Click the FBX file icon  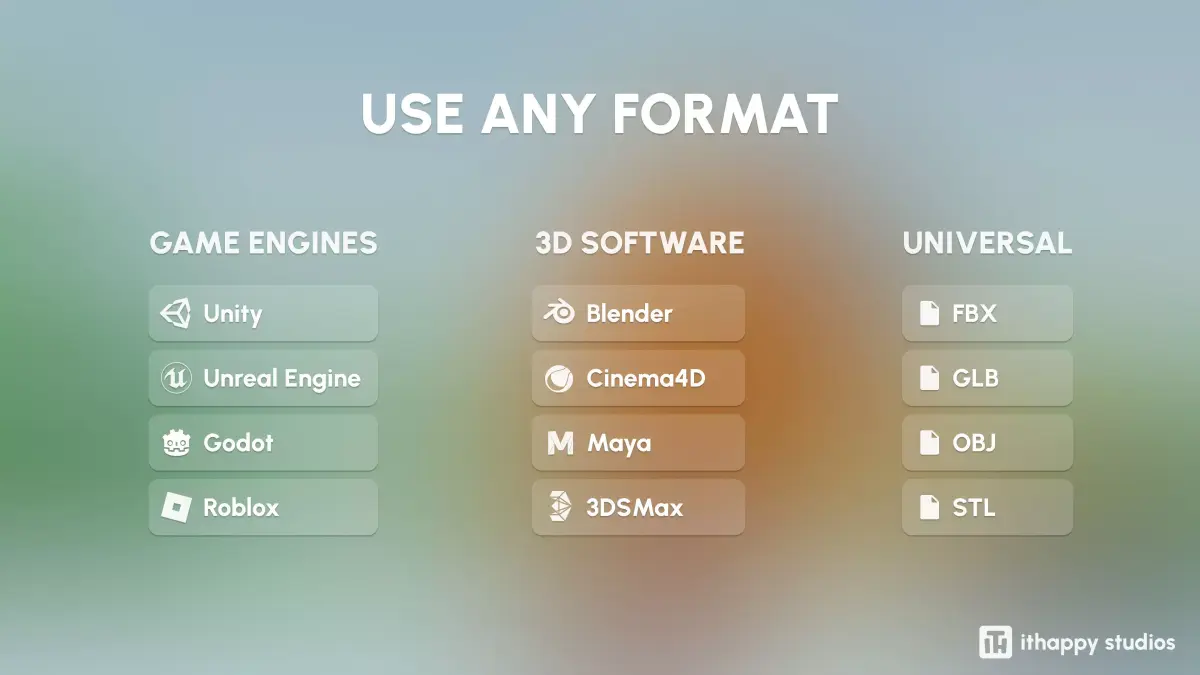pyautogui.click(x=930, y=314)
